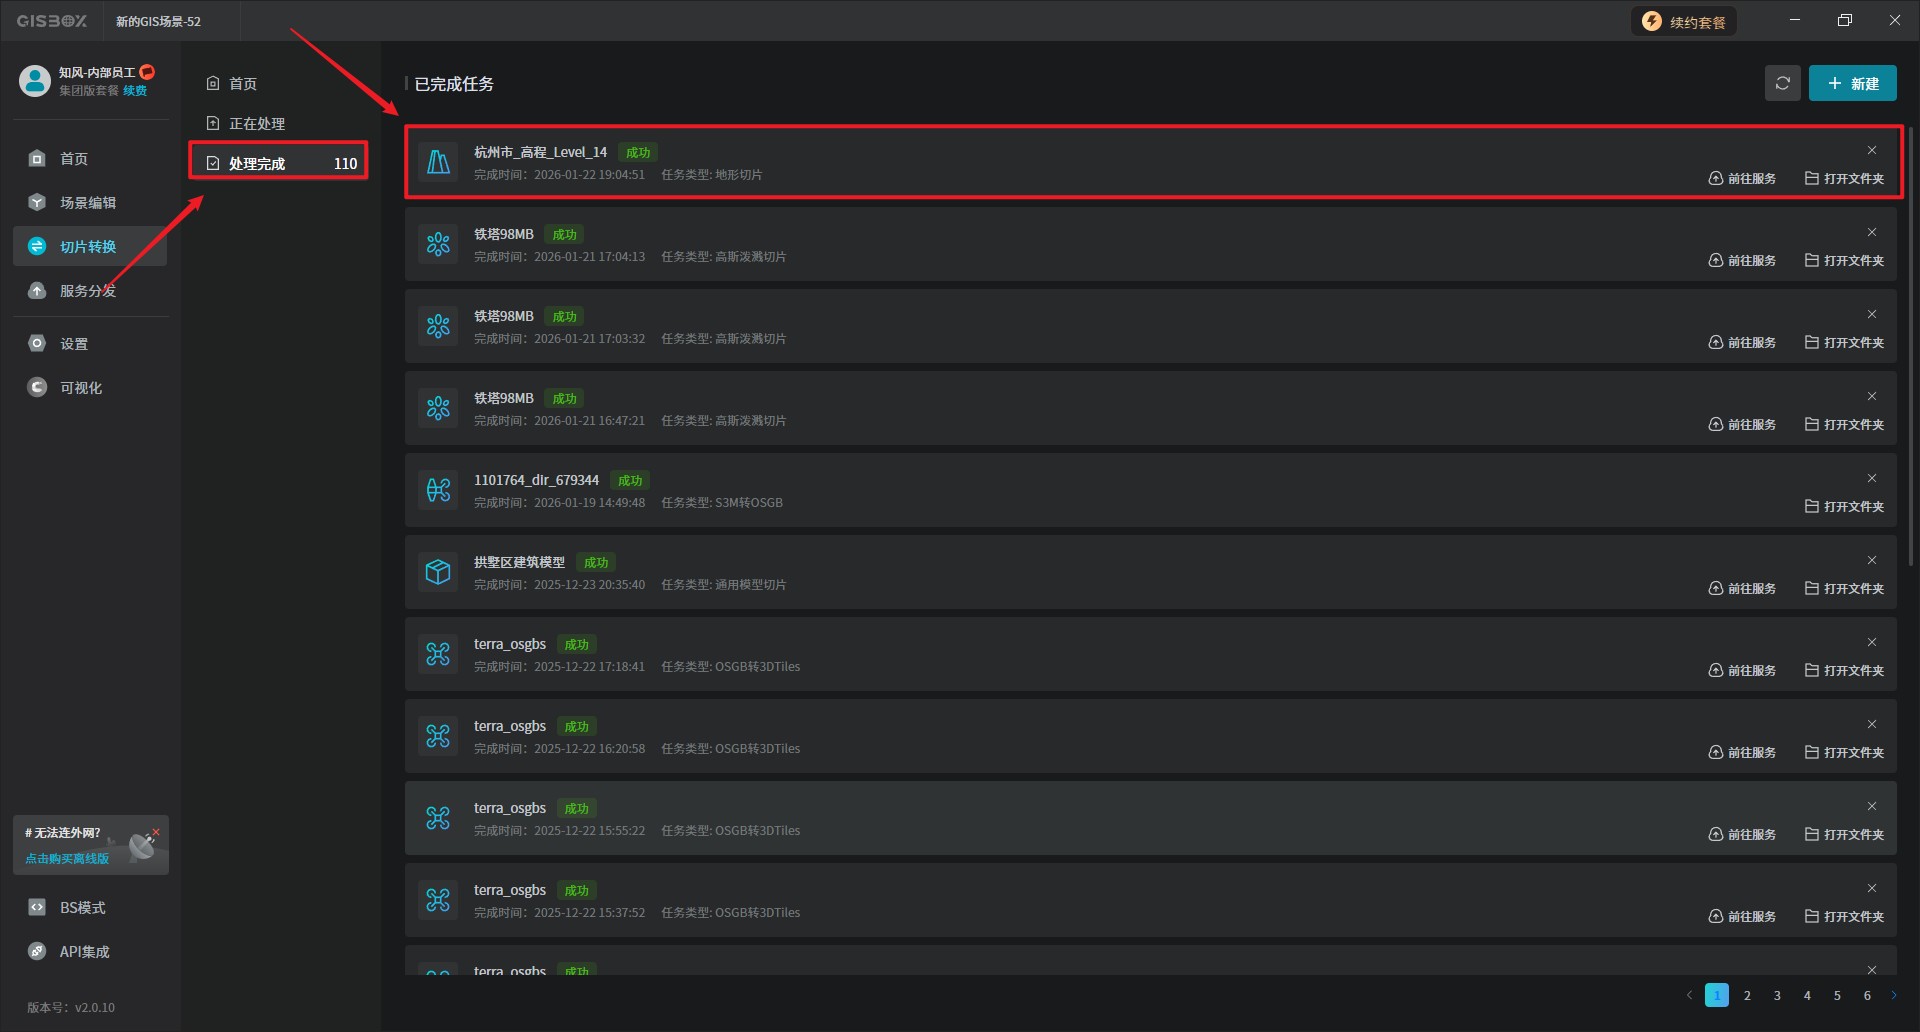Click 续约套餐 in the title bar
Screen dimensions: 1920x1032
pos(1685,22)
